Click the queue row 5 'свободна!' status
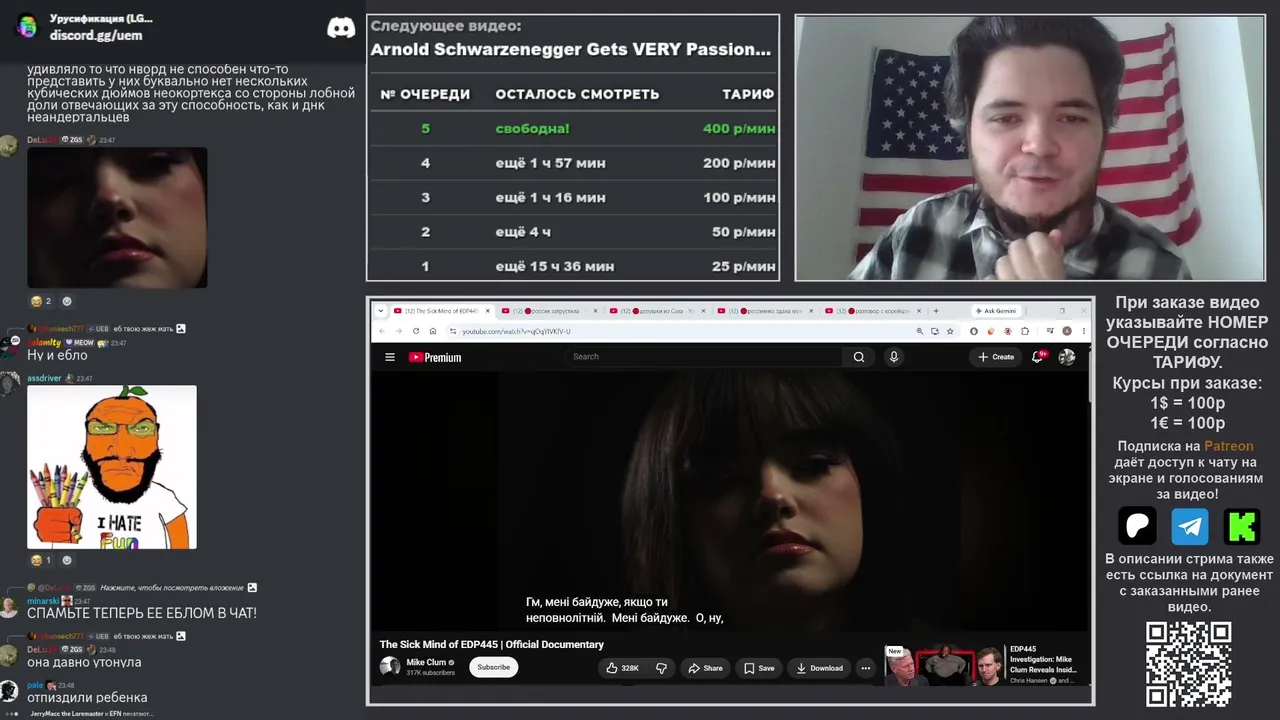This screenshot has height=720, width=1280. pos(532,129)
